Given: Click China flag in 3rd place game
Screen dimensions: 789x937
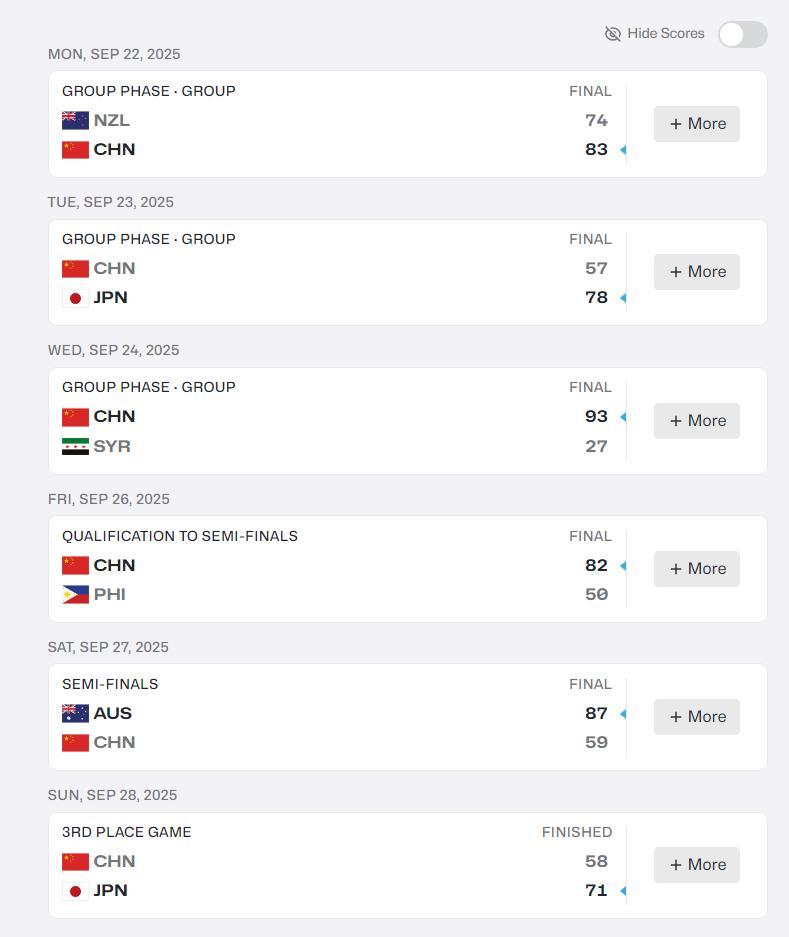Looking at the screenshot, I should pyautogui.click(x=75, y=861).
